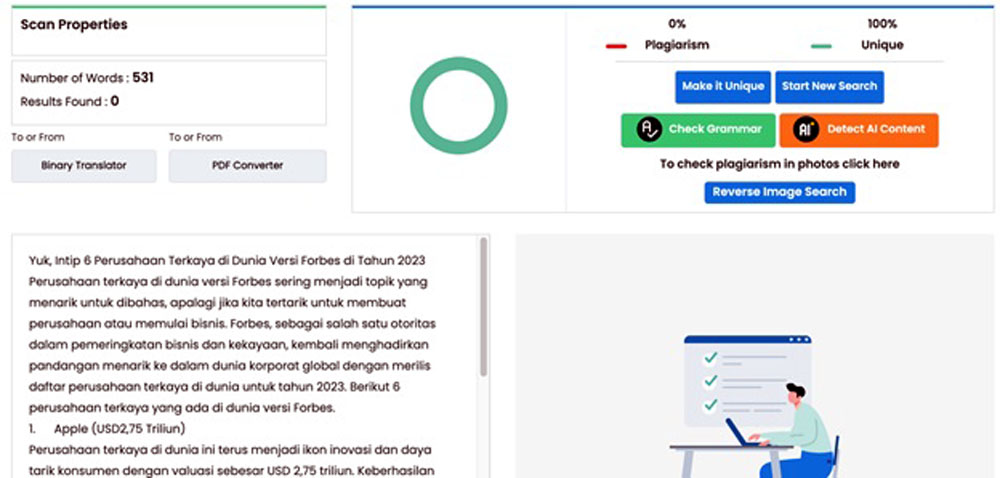Open the Check Grammar tool
The image size is (1000, 478).
coord(698,130)
